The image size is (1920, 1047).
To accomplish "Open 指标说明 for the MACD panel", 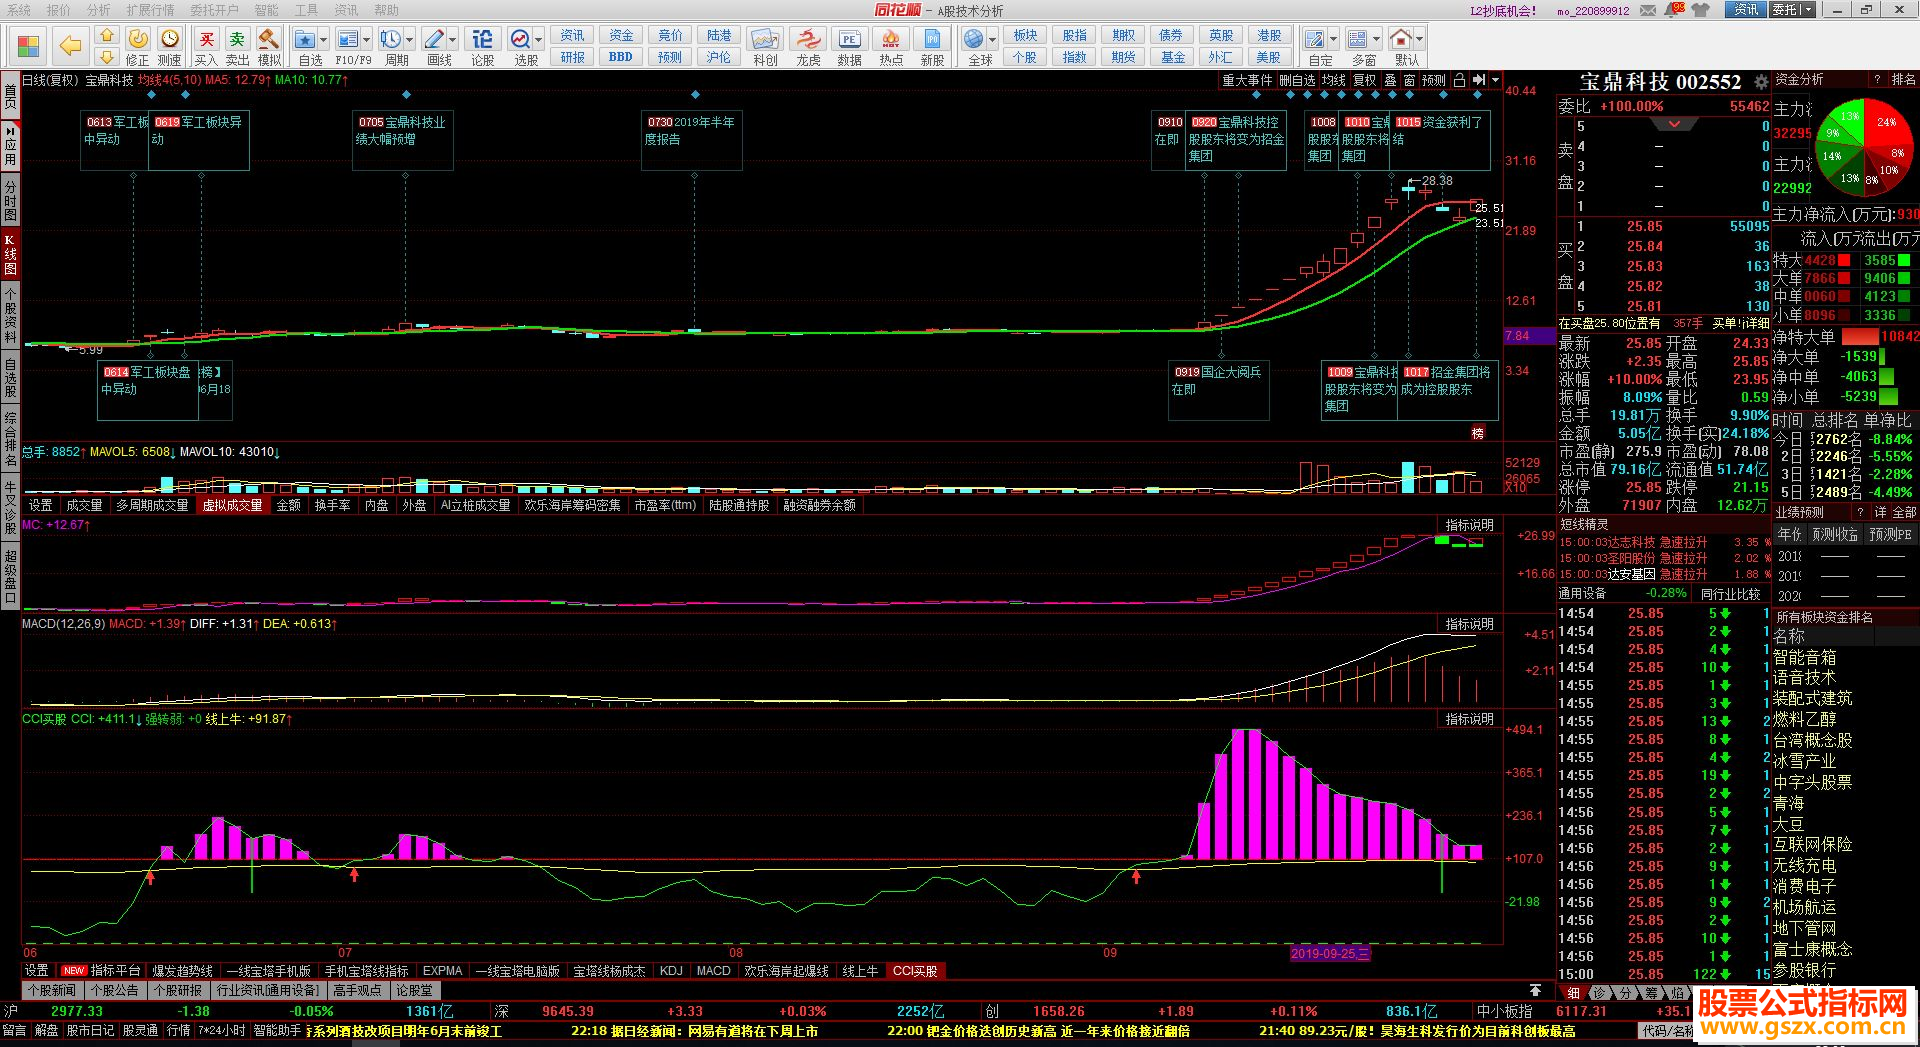I will tap(1469, 624).
